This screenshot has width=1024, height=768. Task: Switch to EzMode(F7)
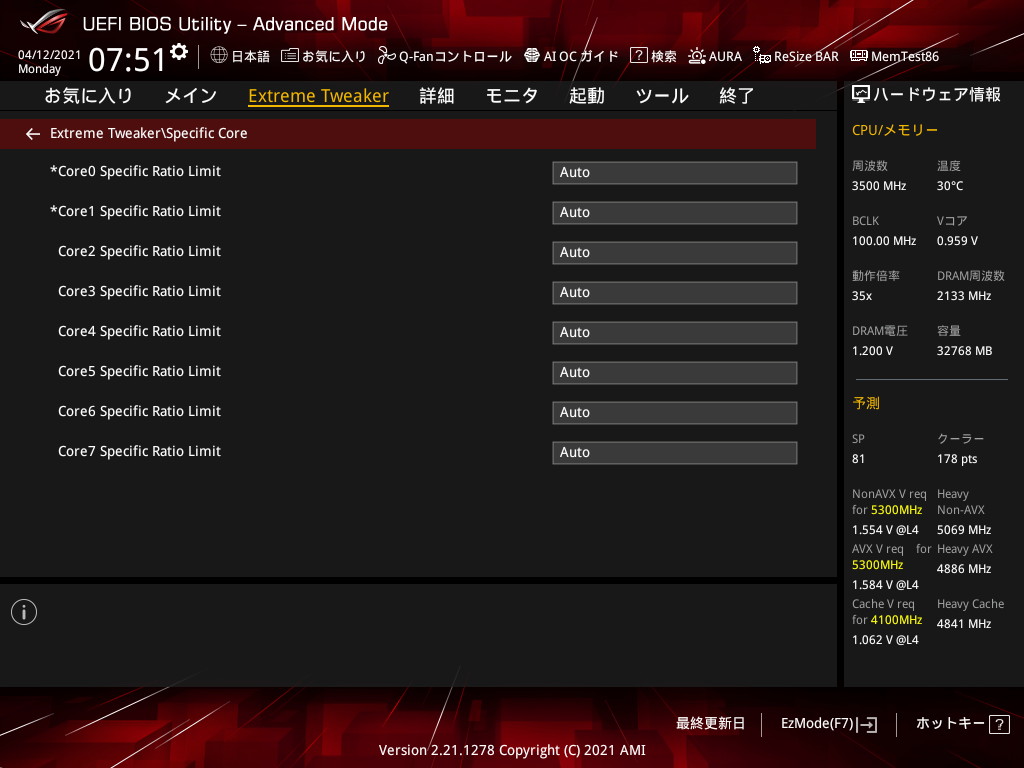tap(817, 724)
